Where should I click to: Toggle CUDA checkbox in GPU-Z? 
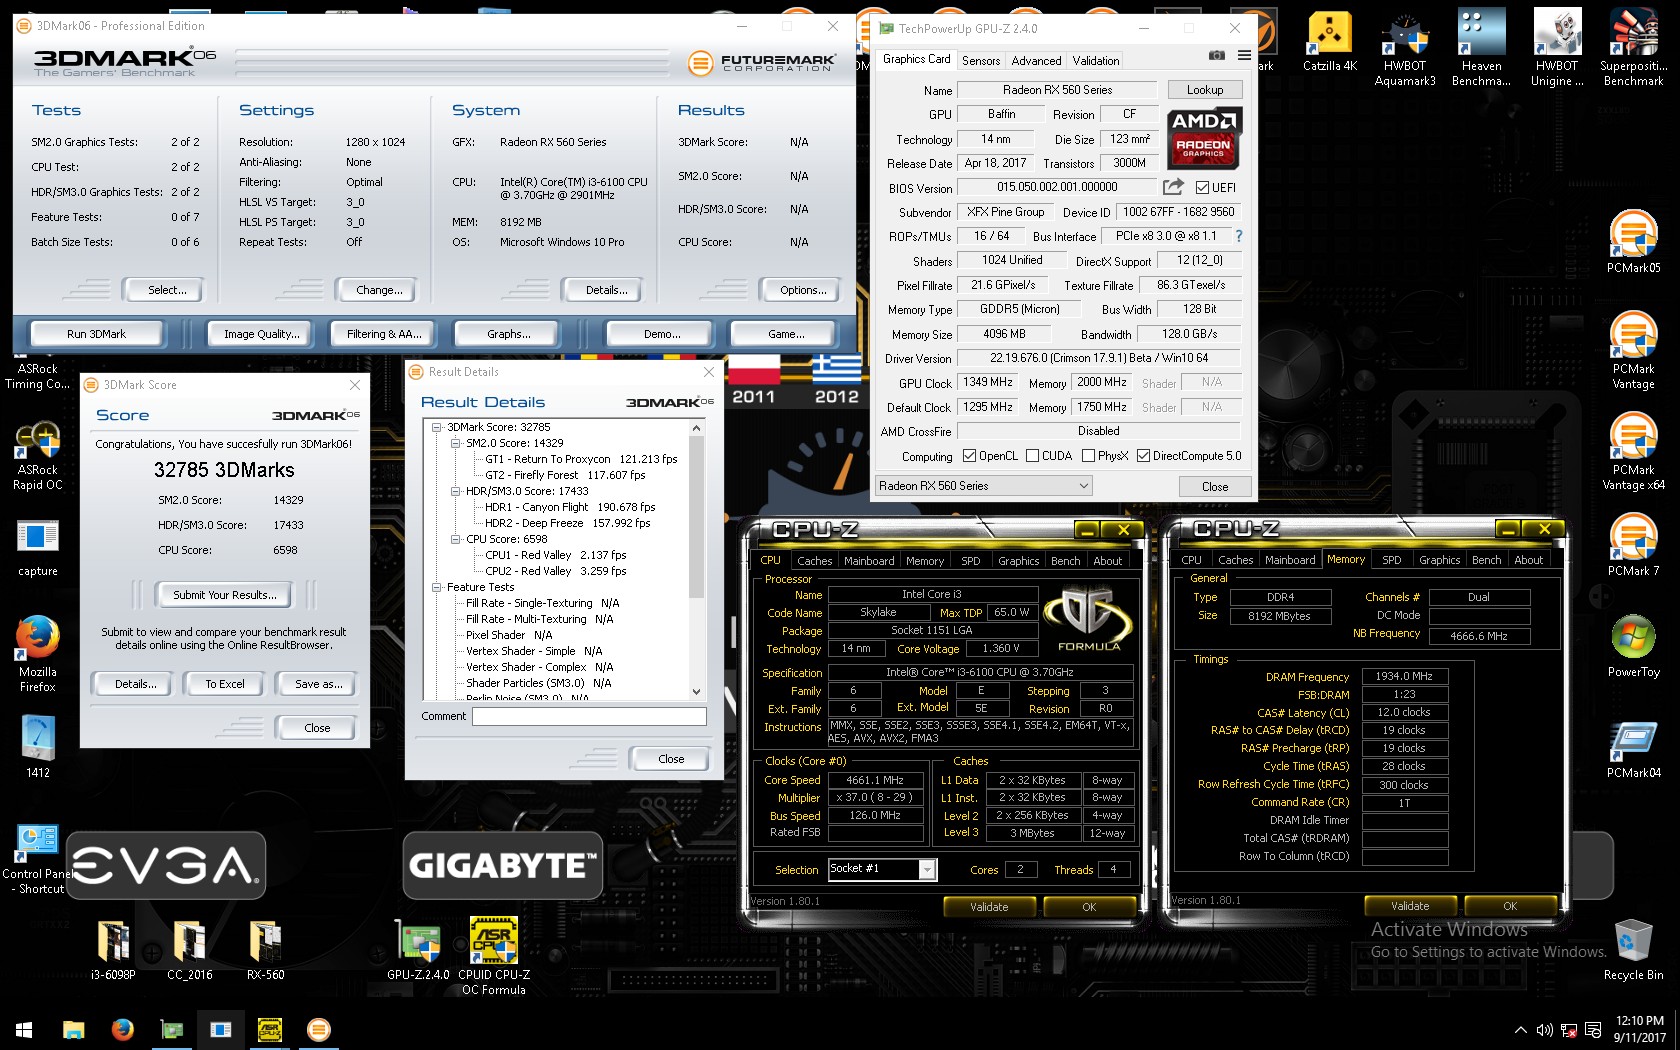click(x=1032, y=456)
